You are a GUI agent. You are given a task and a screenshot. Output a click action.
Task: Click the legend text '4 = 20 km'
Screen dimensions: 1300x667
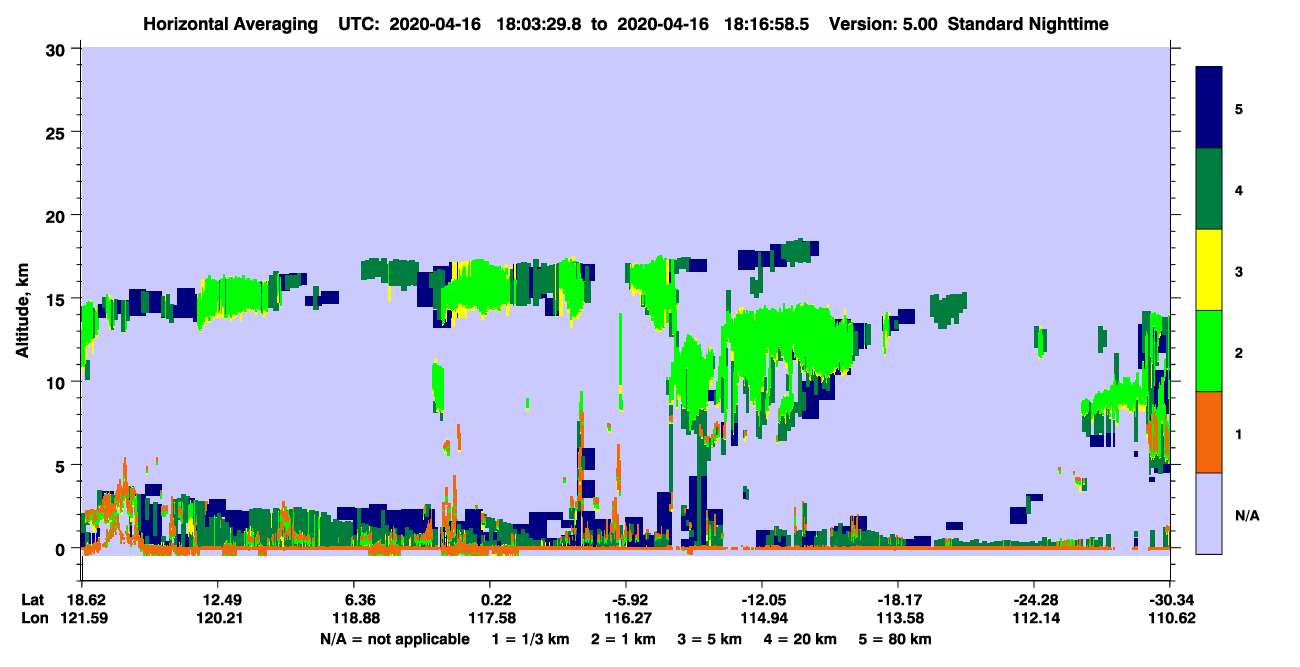800,639
